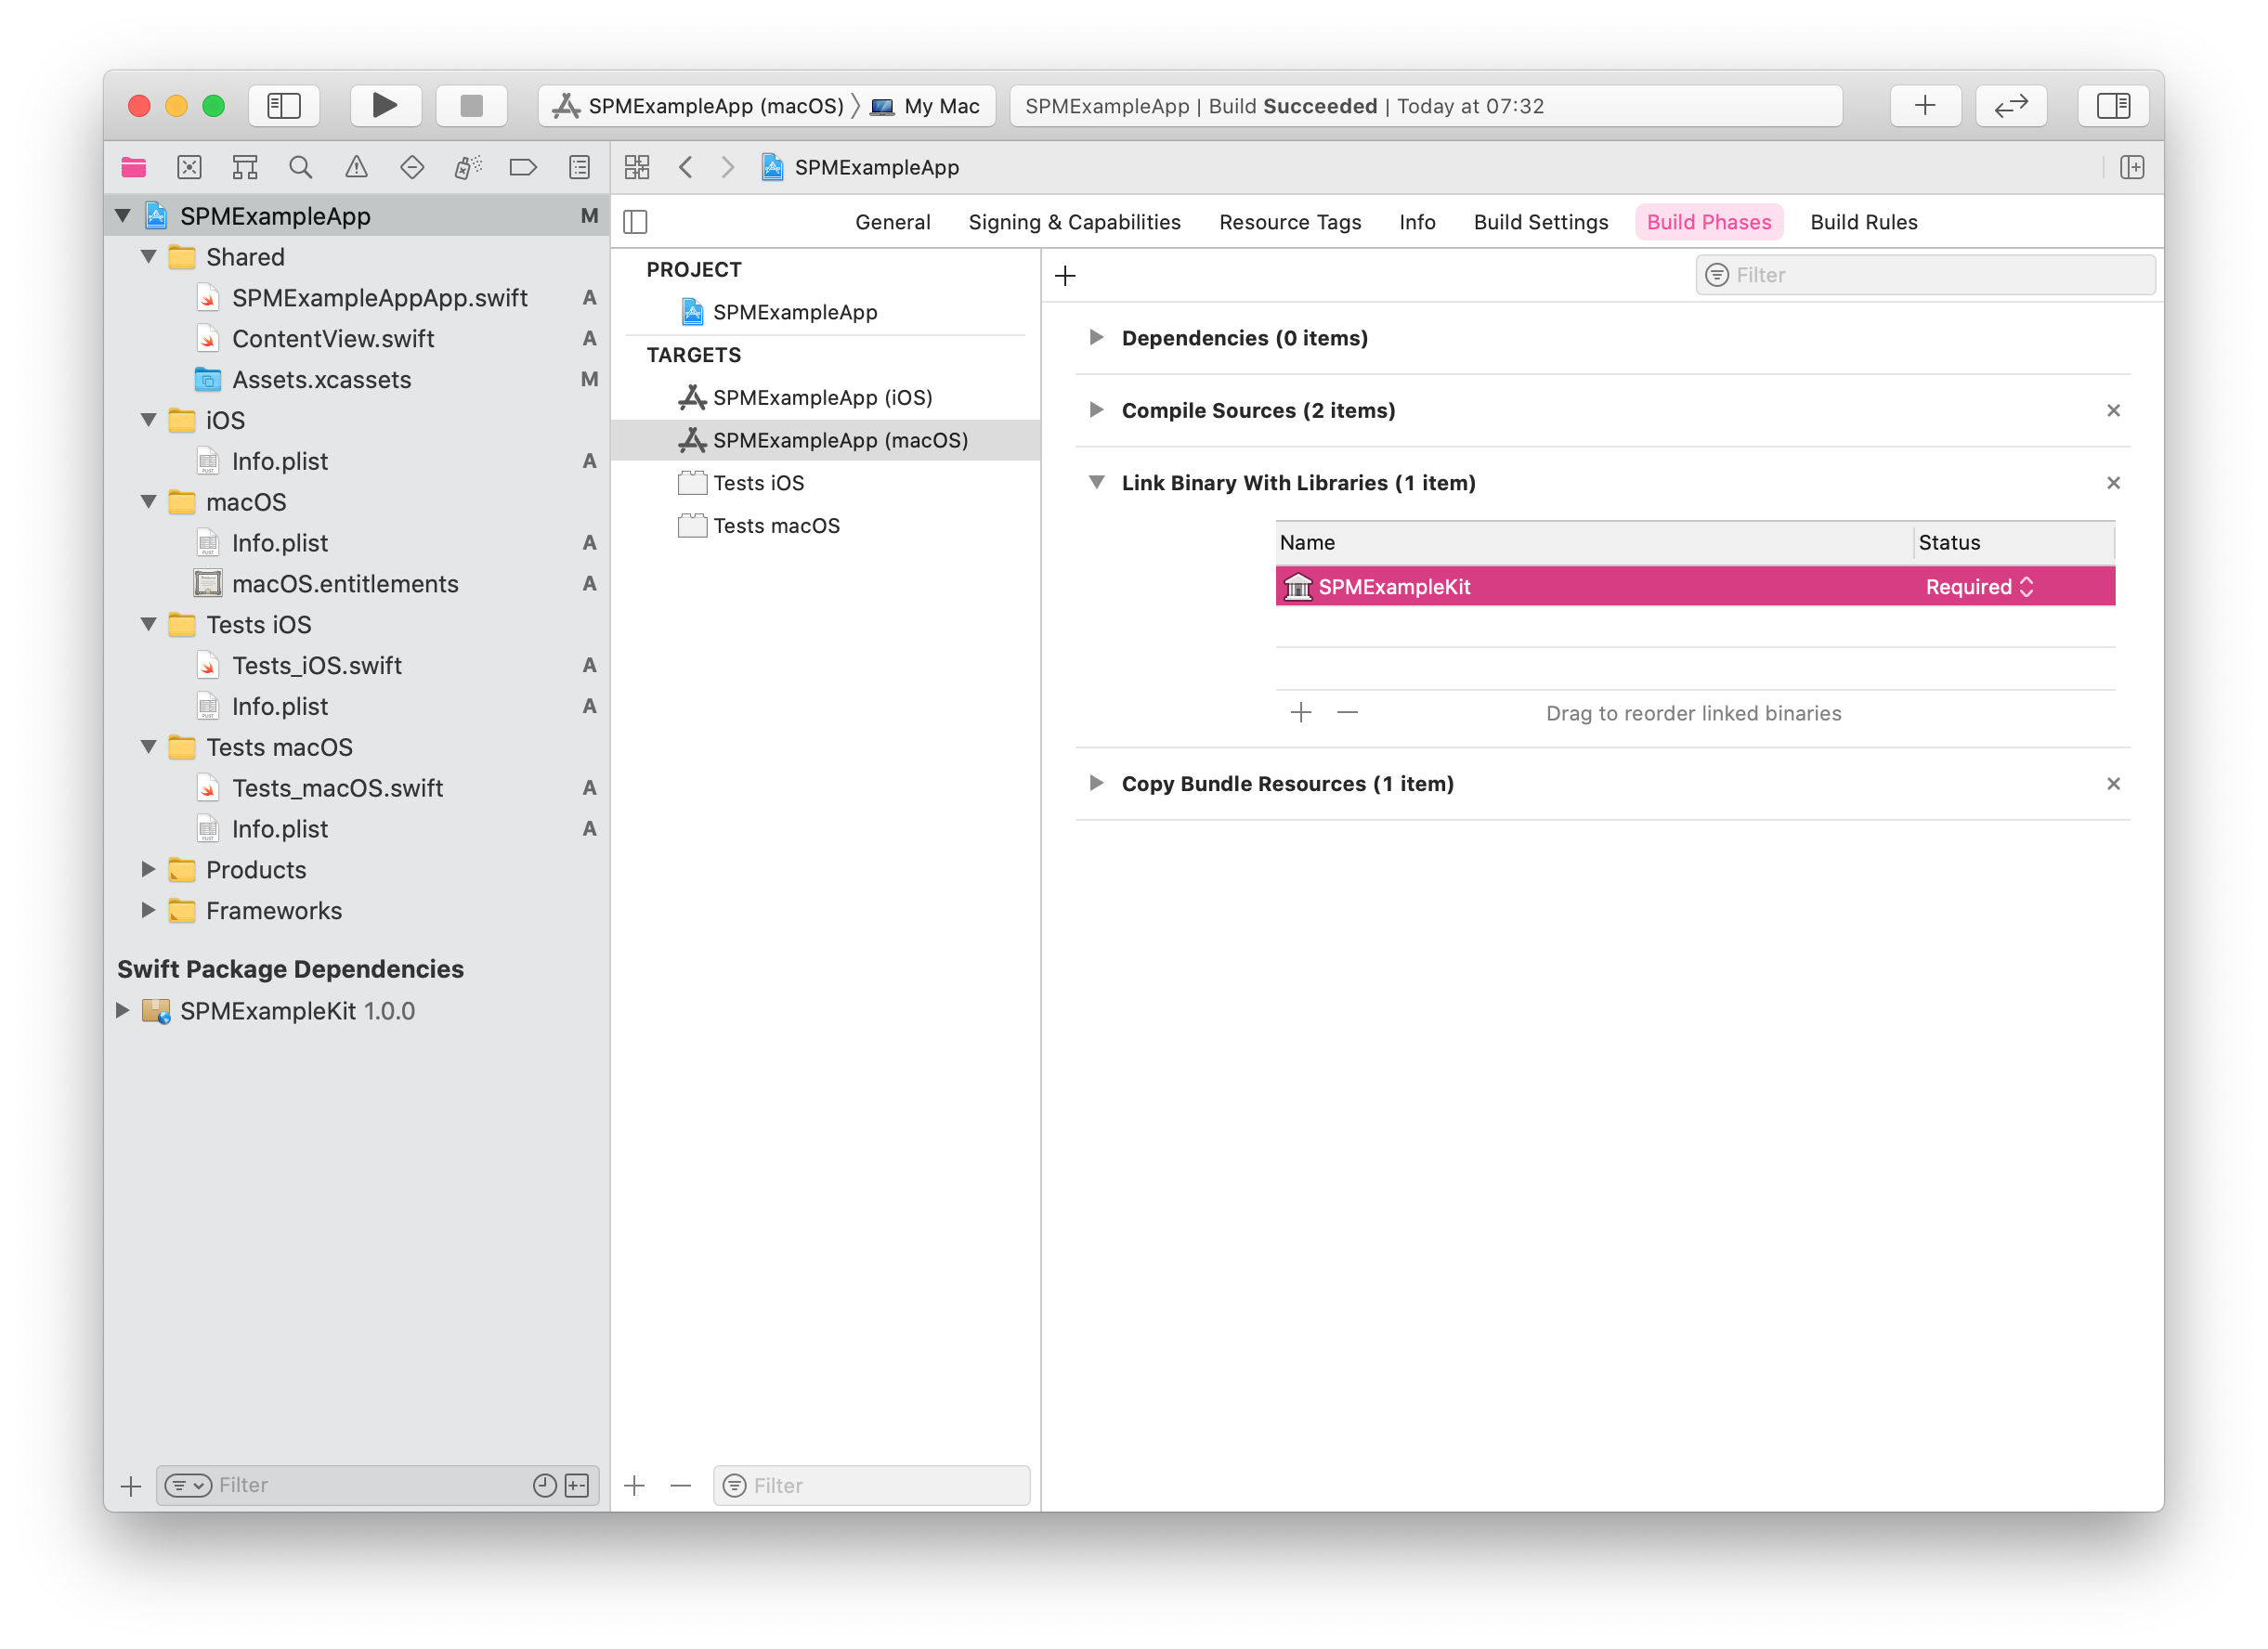2268x1649 pixels.
Task: Open the Issue navigator warning icon
Action: [x=357, y=167]
